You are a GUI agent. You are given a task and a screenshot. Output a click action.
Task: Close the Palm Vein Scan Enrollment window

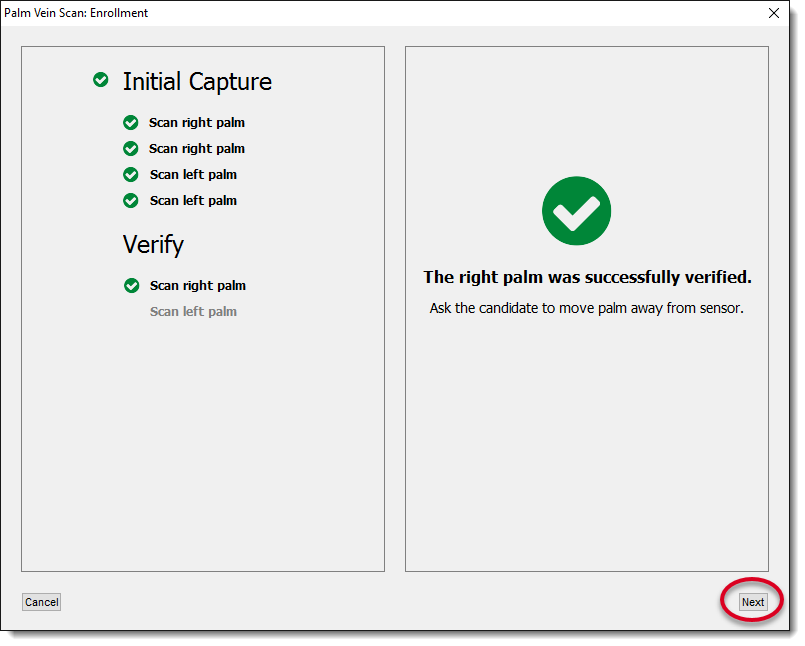773,13
